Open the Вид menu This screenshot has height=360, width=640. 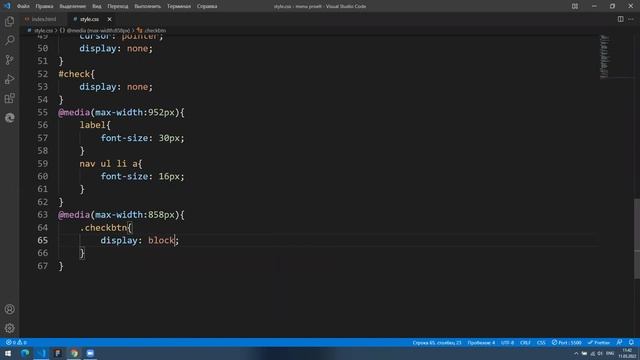[x=97, y=6]
